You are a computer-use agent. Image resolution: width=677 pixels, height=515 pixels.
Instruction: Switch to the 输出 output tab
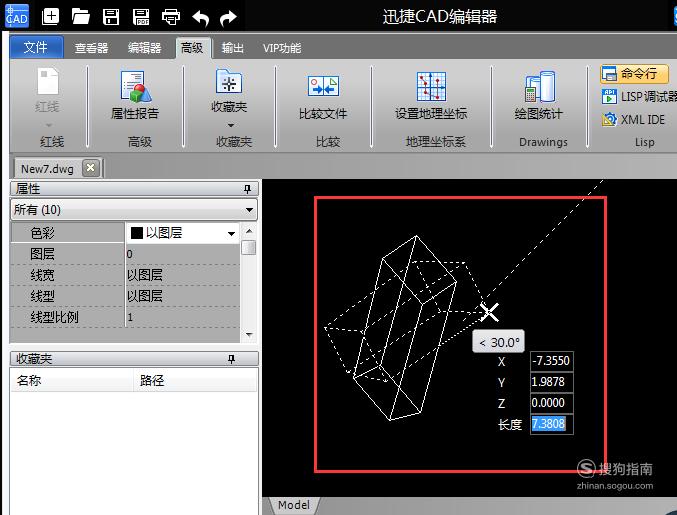(232, 47)
